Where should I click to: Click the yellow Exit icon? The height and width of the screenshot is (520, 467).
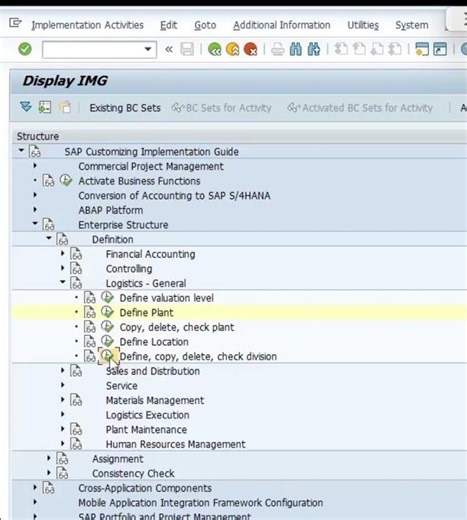233,49
